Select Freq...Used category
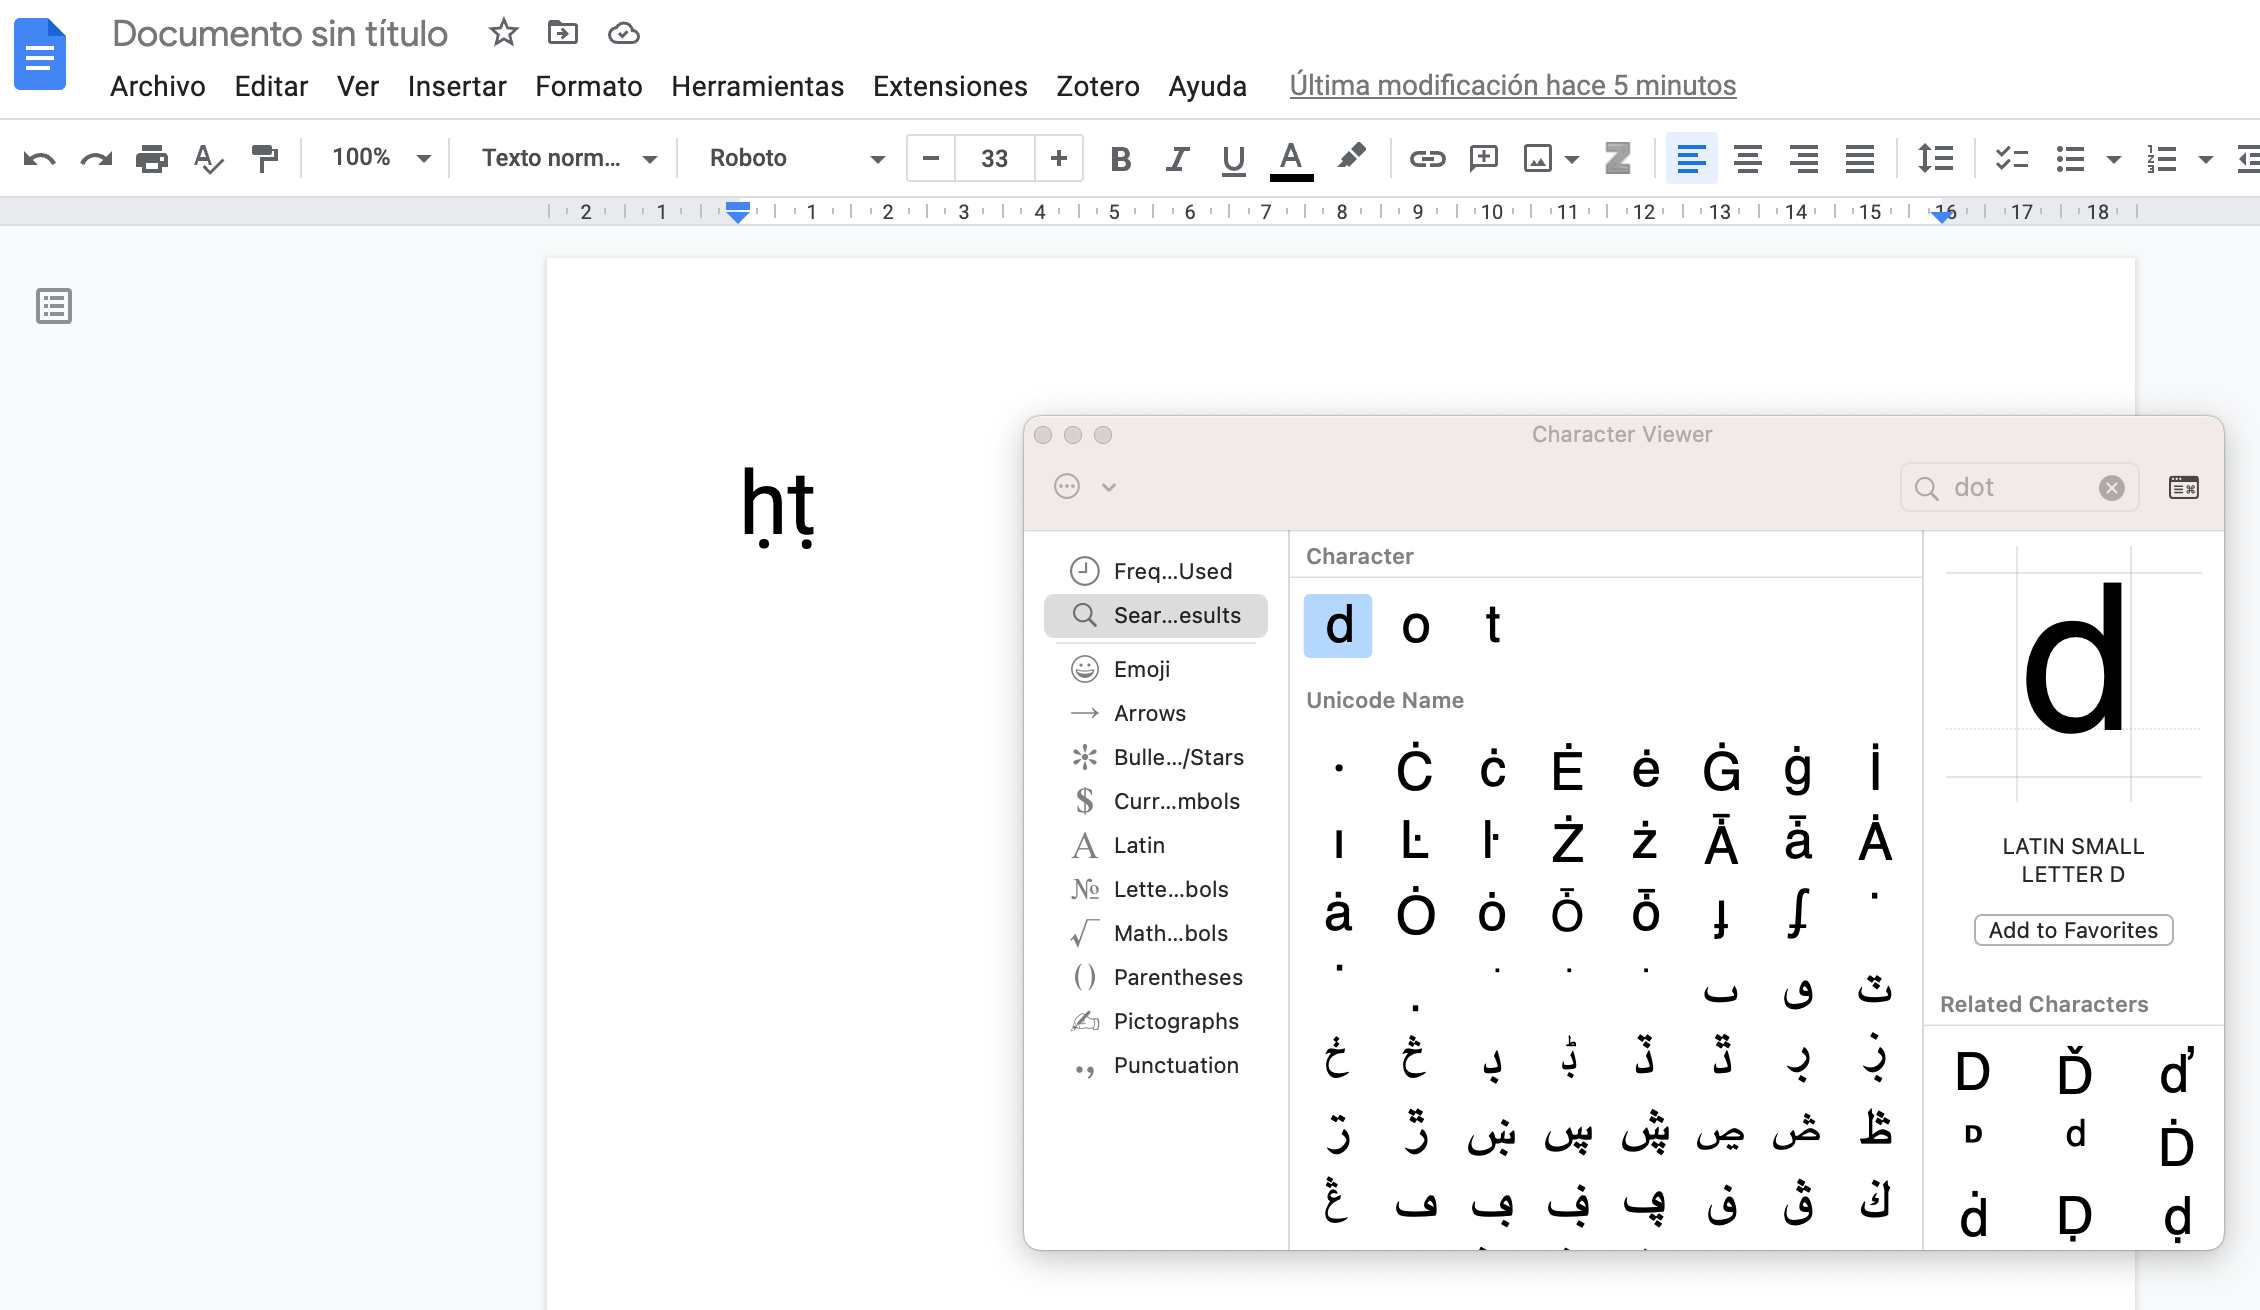2260x1310 pixels. point(1155,571)
